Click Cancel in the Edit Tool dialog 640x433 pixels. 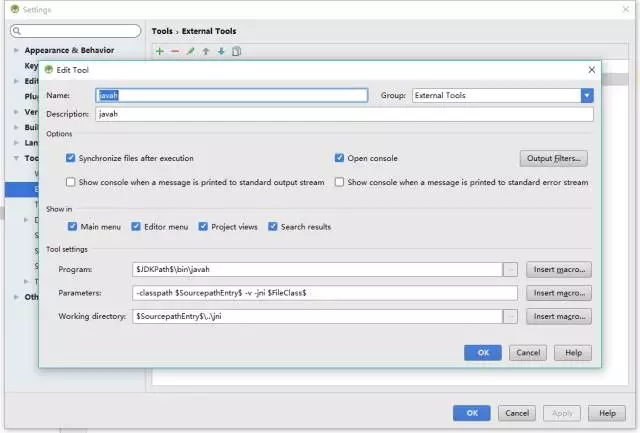tap(528, 353)
